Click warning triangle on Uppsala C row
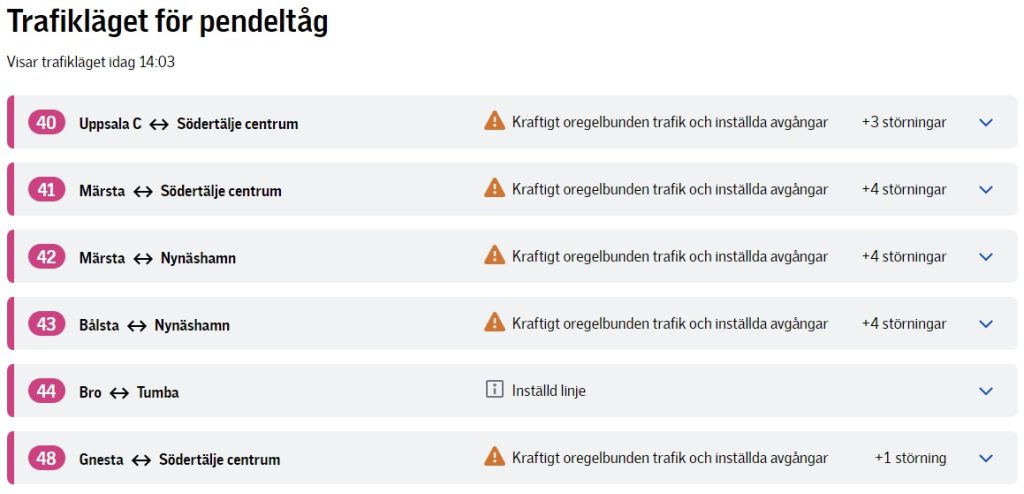This screenshot has height=494, width=1024. [494, 121]
